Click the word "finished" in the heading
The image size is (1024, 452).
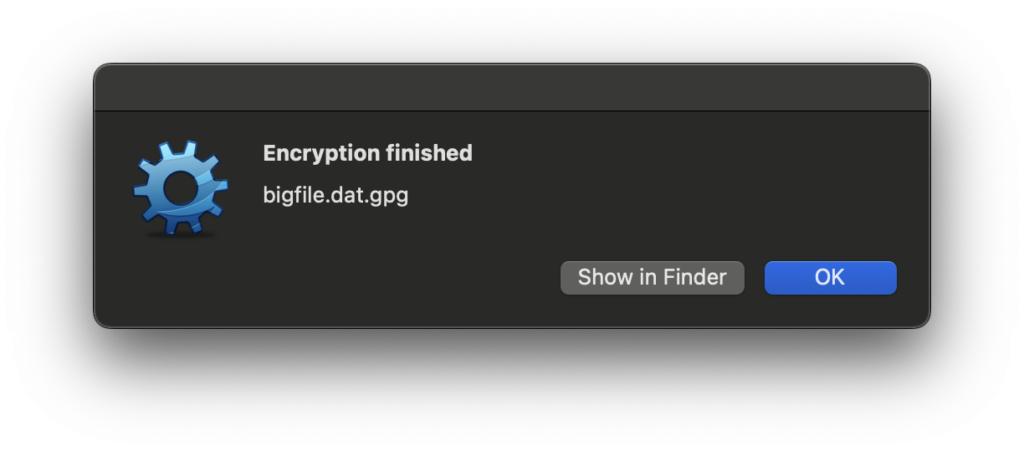(429, 154)
